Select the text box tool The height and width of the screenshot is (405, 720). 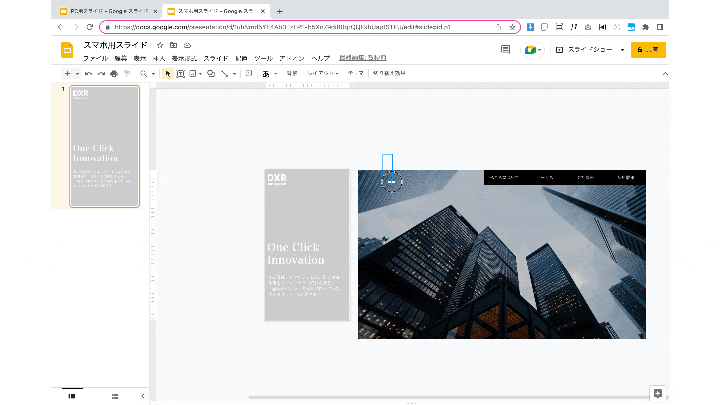(180, 74)
